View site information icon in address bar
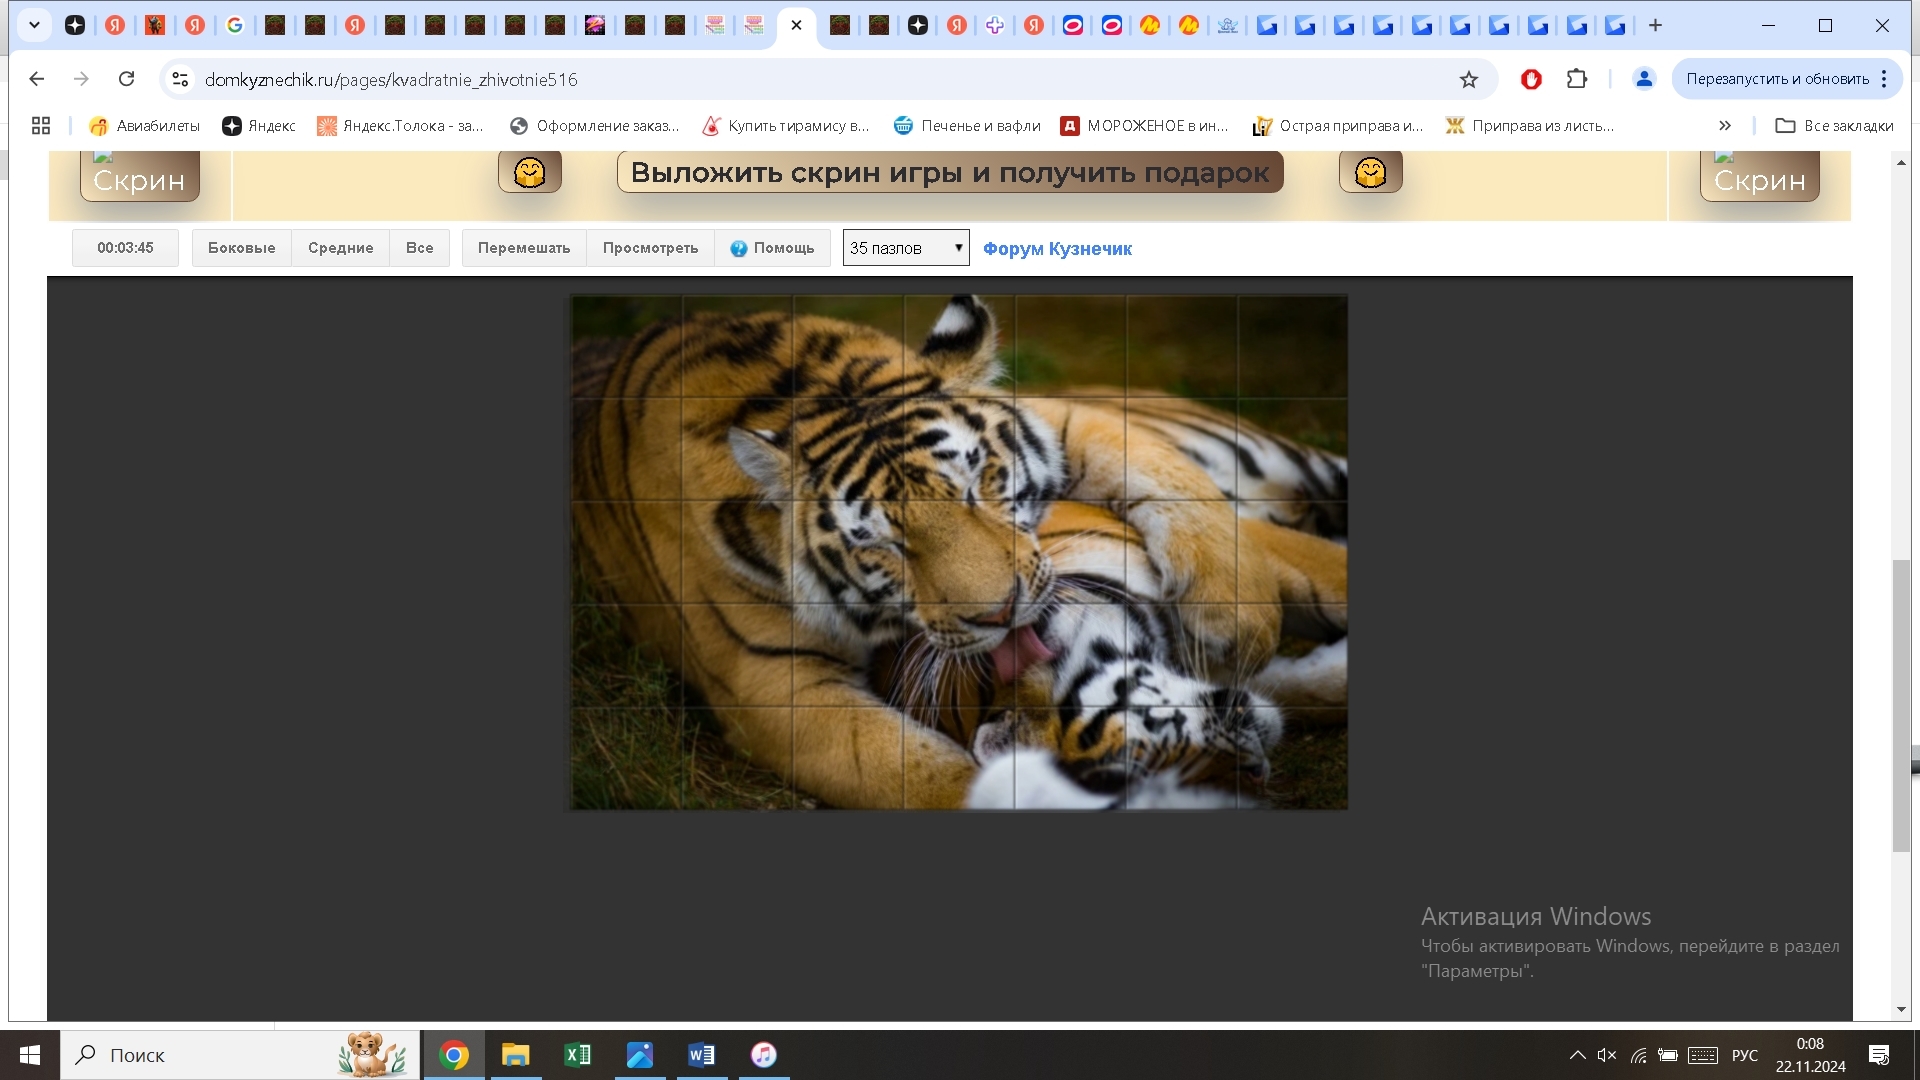Screen dimensions: 1920x1080 [180, 79]
